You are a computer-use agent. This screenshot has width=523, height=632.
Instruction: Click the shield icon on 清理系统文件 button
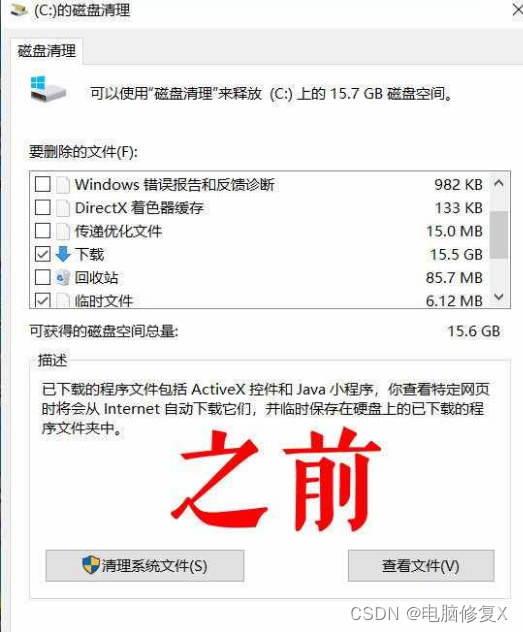[x=91, y=565]
